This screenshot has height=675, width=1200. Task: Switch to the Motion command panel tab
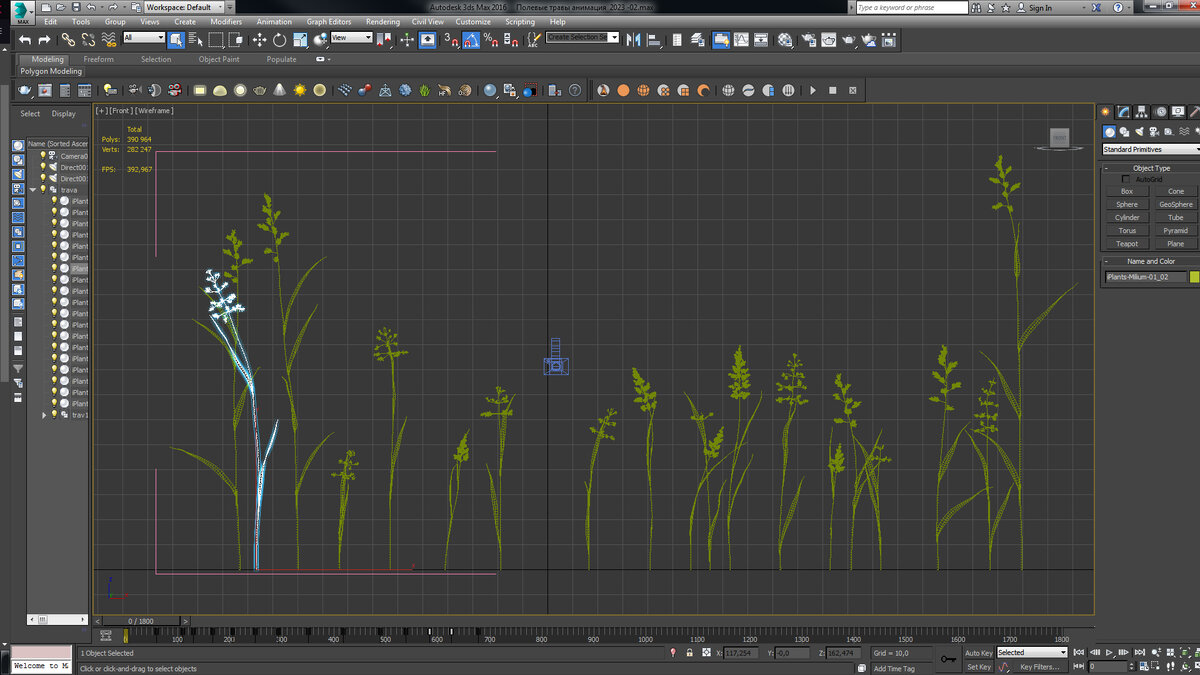(1160, 112)
